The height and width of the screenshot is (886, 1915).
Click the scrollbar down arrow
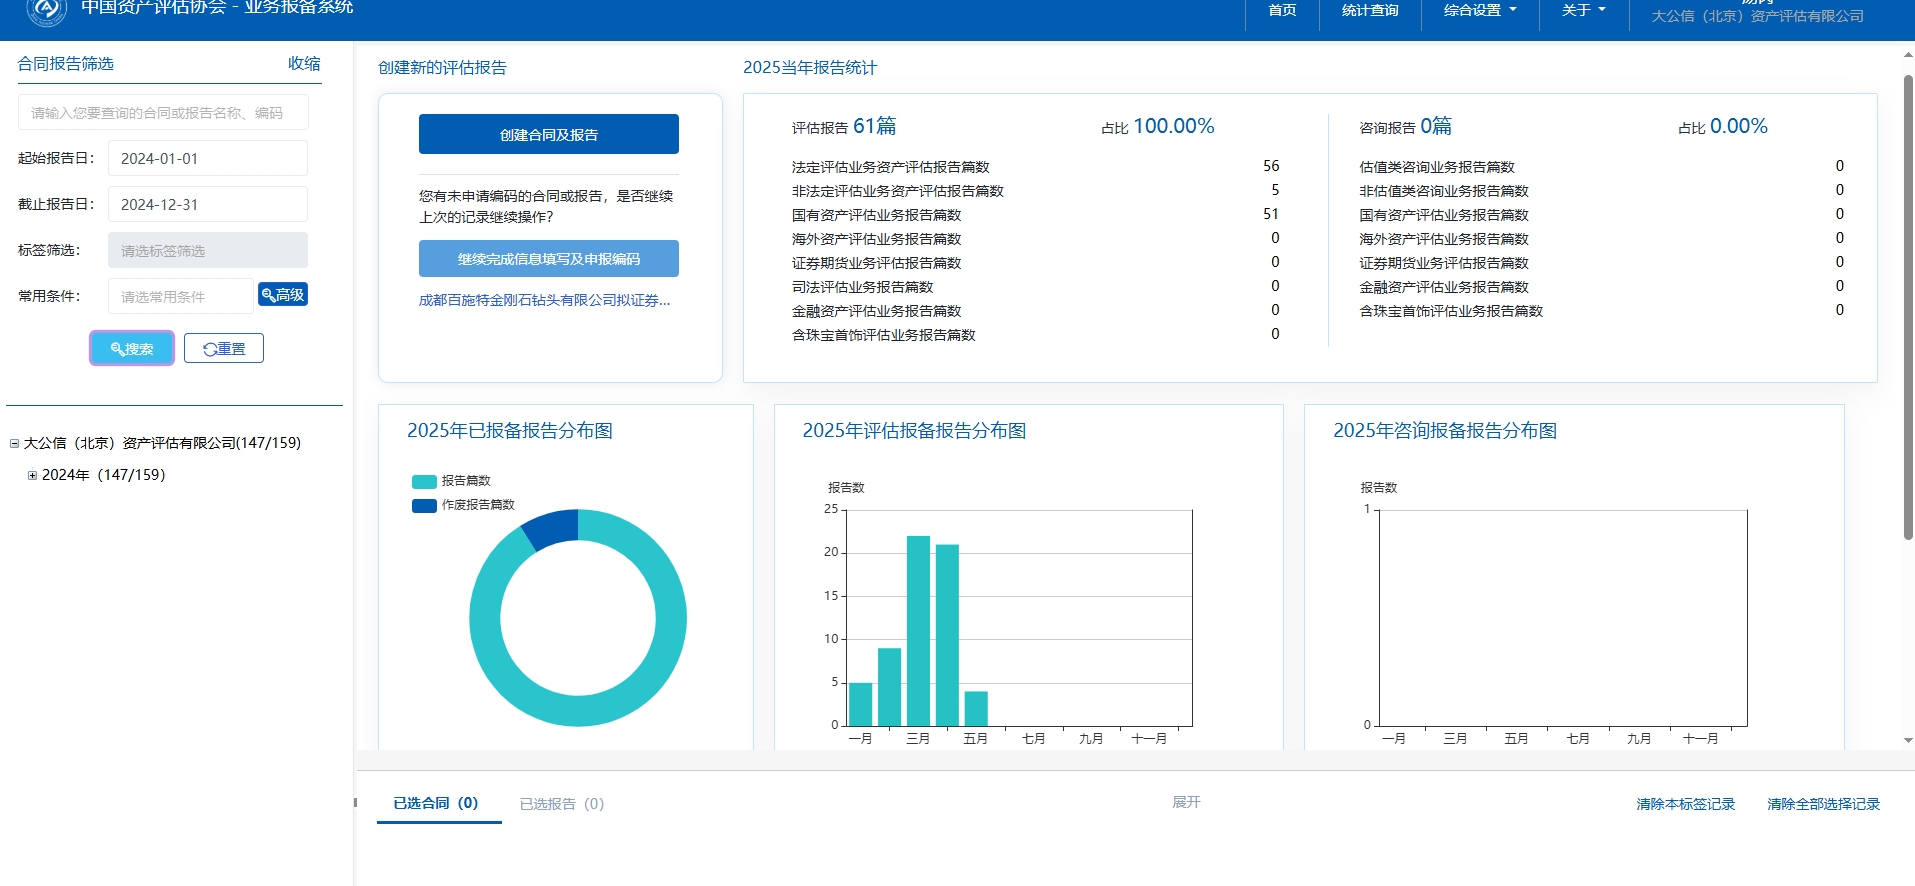tap(1908, 740)
